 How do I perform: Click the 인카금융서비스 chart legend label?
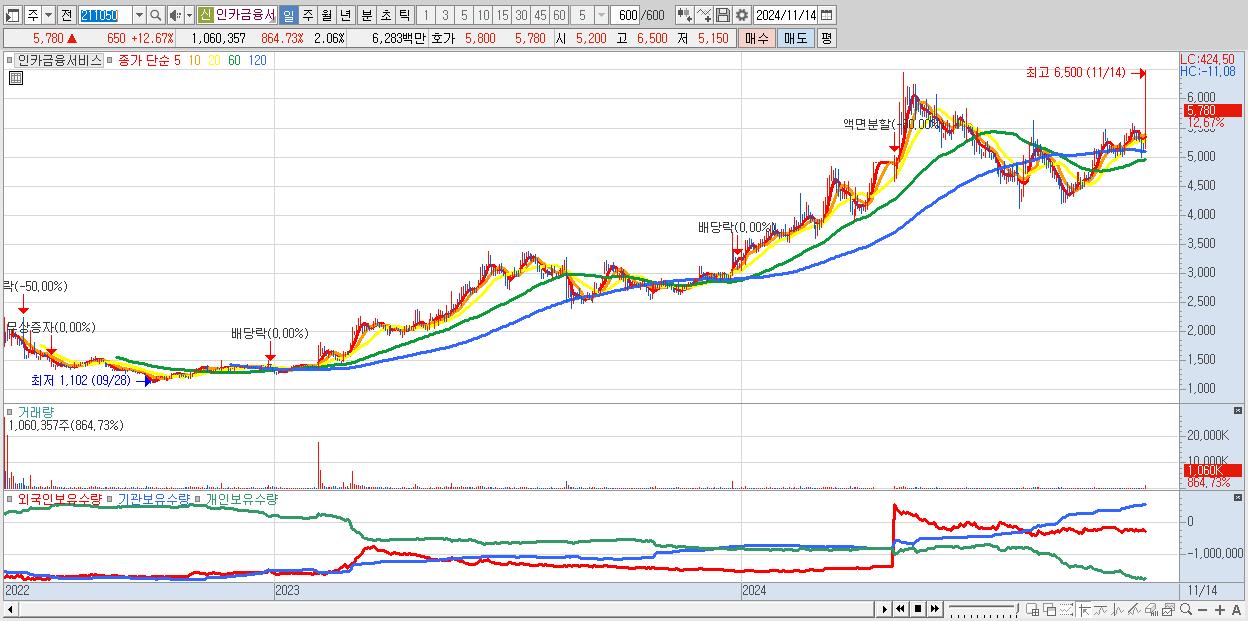pyautogui.click(x=60, y=60)
